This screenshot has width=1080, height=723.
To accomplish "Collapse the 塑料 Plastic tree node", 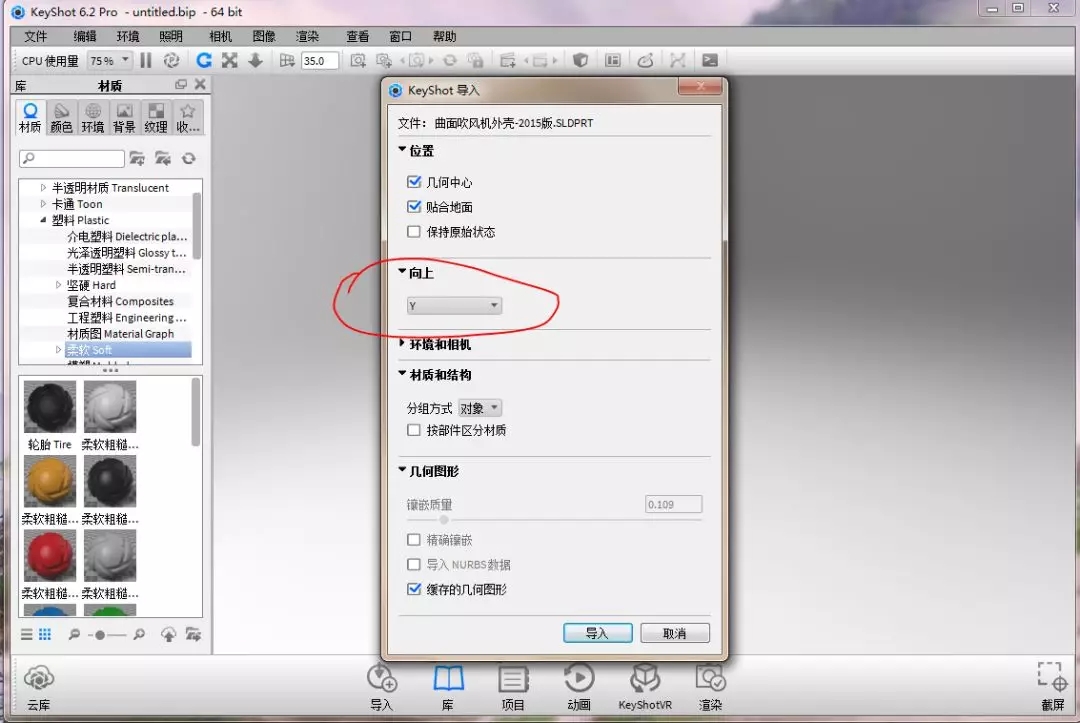I will (43, 220).
